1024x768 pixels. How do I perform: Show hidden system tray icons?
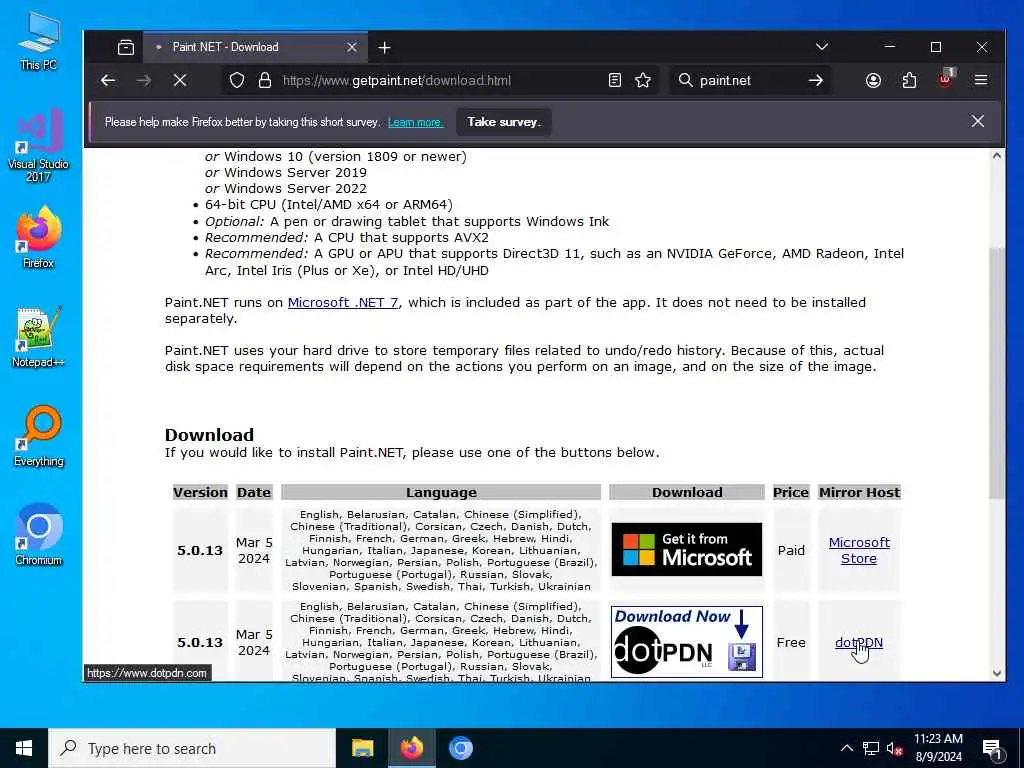click(x=846, y=748)
